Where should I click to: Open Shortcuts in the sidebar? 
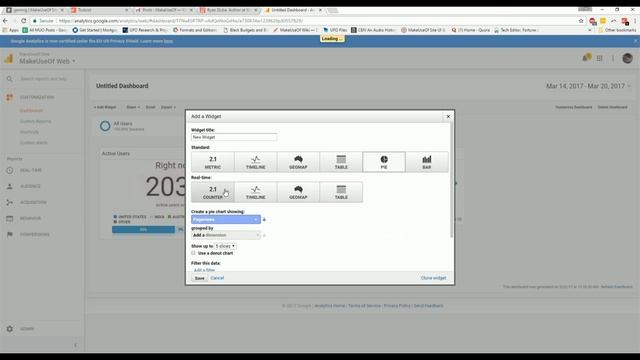[x=29, y=132]
